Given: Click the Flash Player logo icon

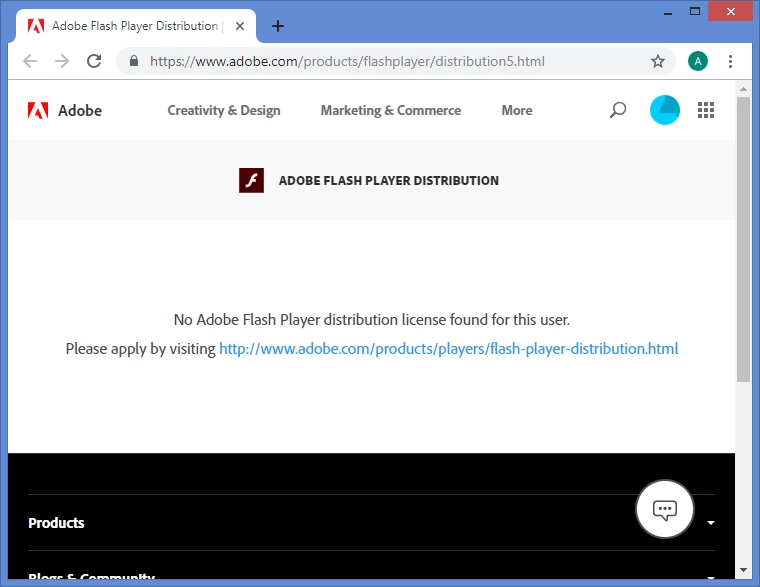Looking at the screenshot, I should (251, 180).
